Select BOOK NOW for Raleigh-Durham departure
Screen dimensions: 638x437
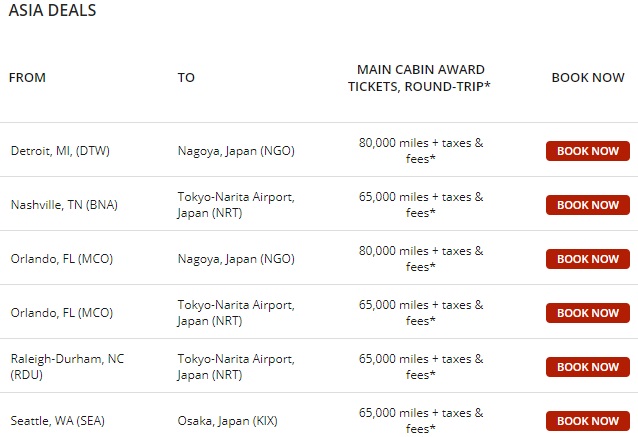587,367
